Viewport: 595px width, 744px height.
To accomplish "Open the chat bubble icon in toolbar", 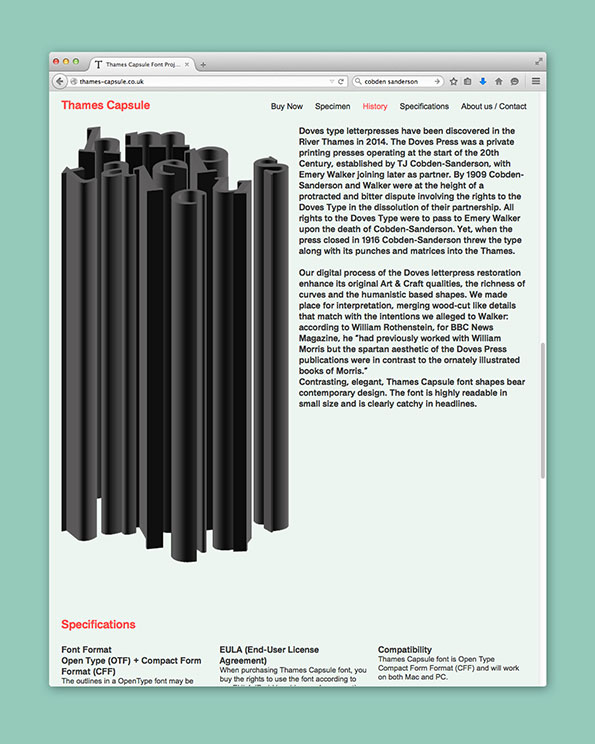I will [514, 82].
